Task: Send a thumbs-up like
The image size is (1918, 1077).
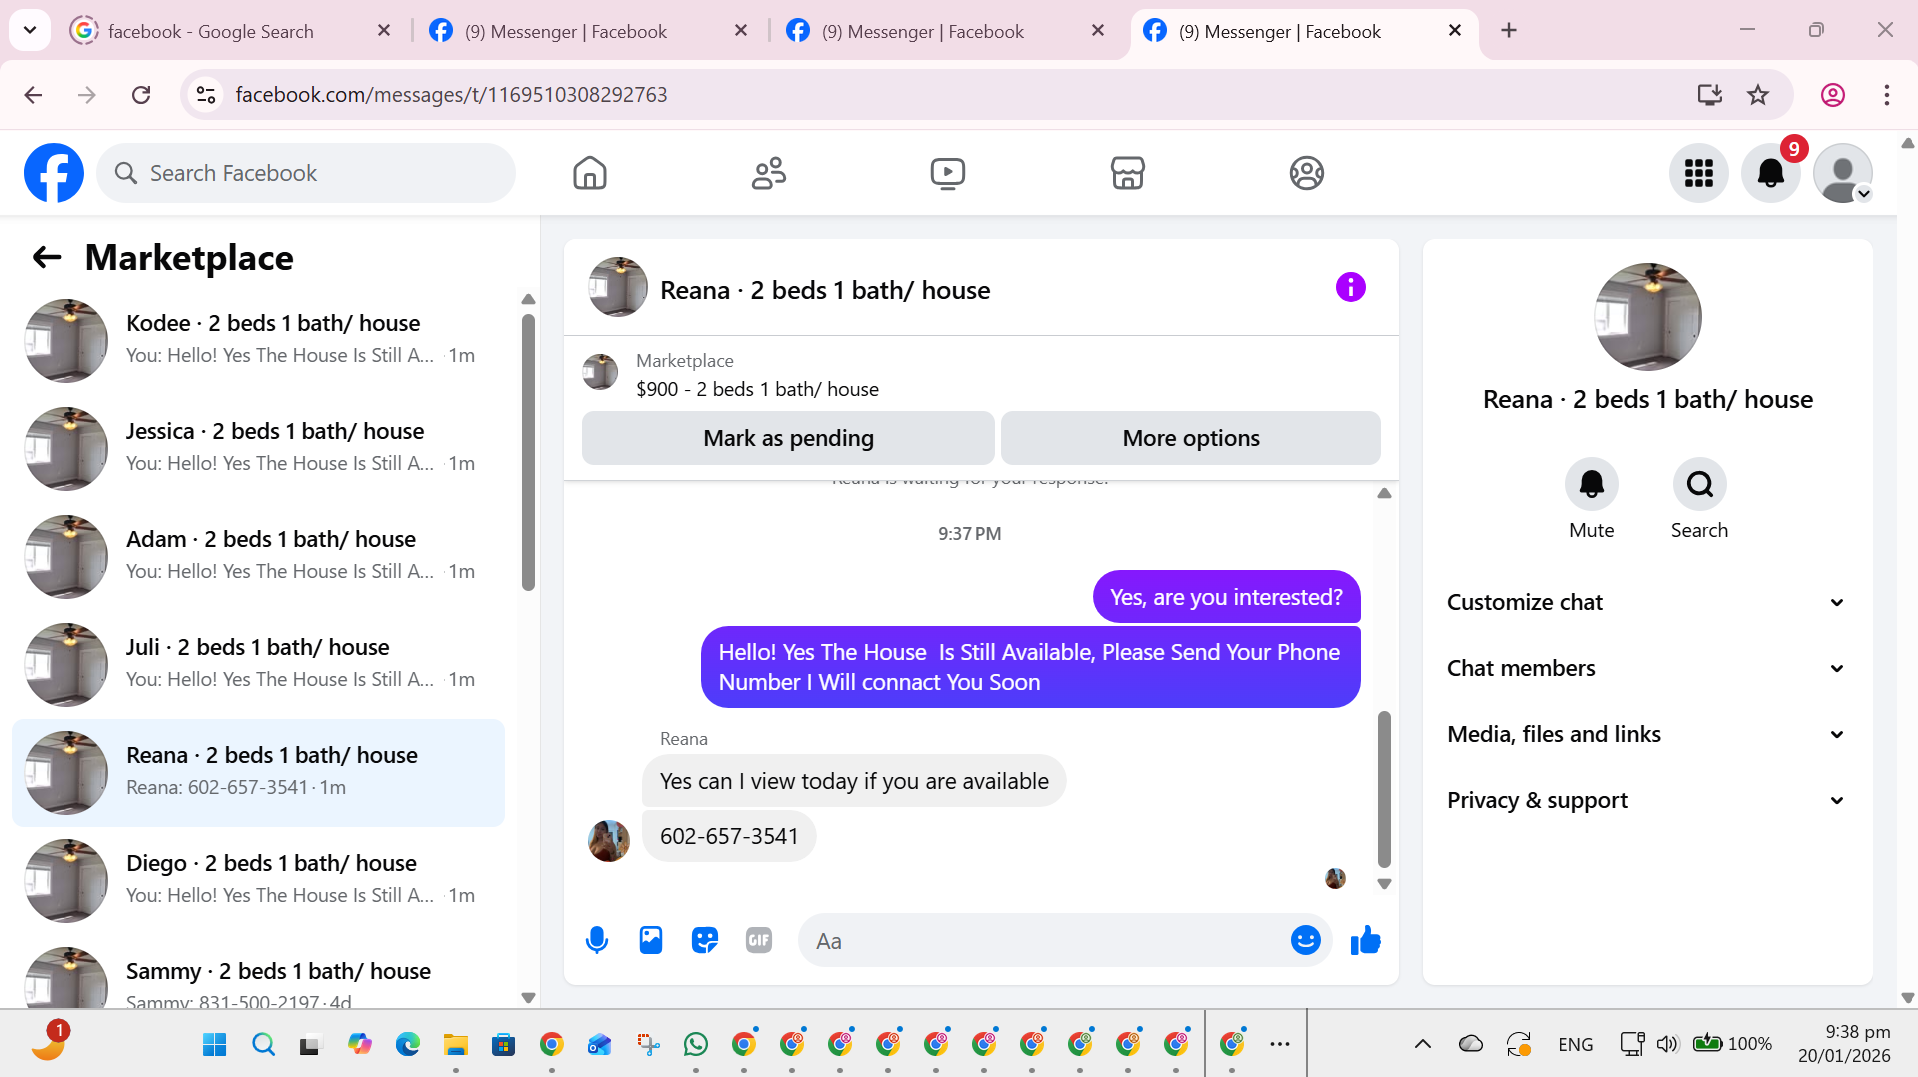Action: click(1365, 940)
